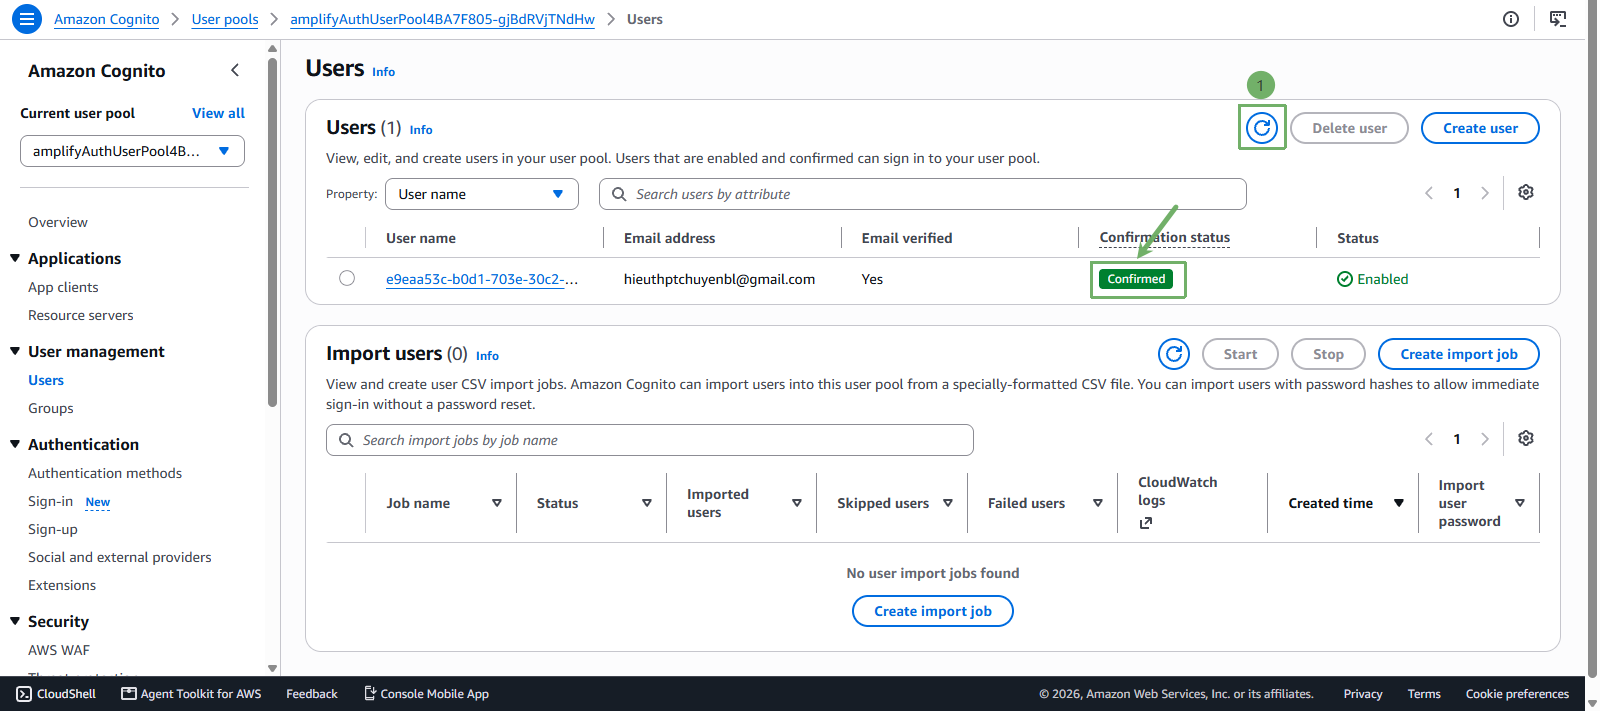Open the current user pool dropdown
Viewport: 1600px width, 711px height.
(x=132, y=151)
